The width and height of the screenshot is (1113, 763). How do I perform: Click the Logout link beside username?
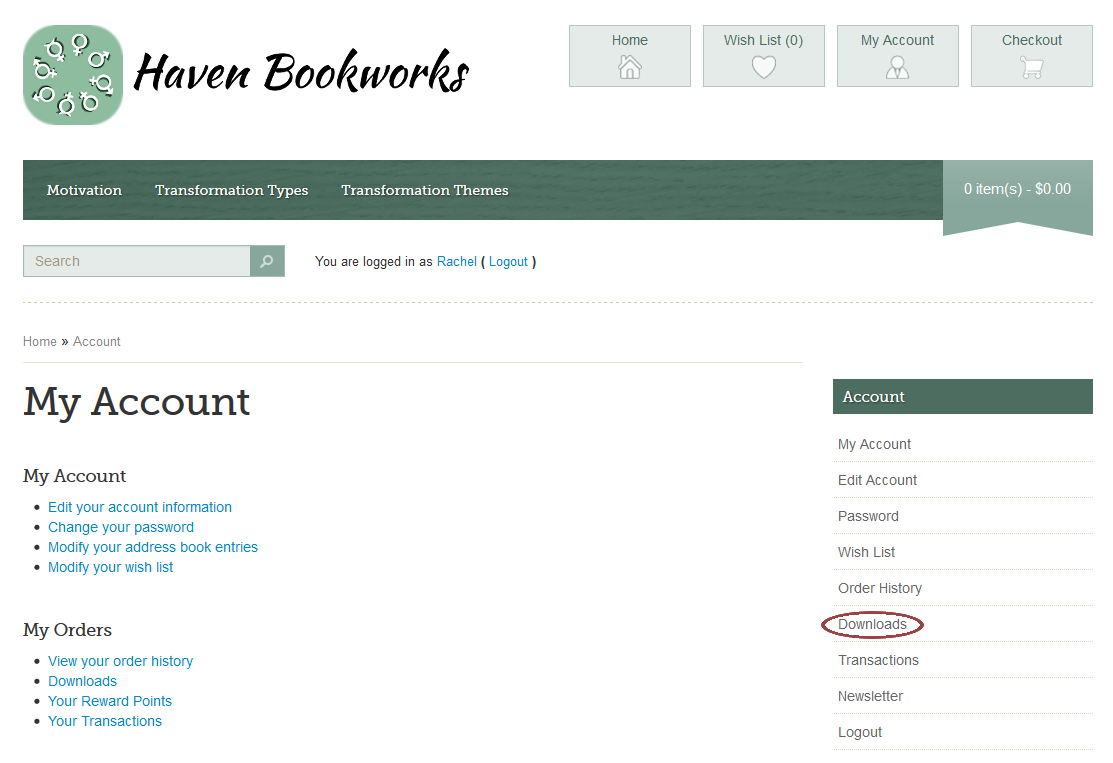pyautogui.click(x=508, y=261)
